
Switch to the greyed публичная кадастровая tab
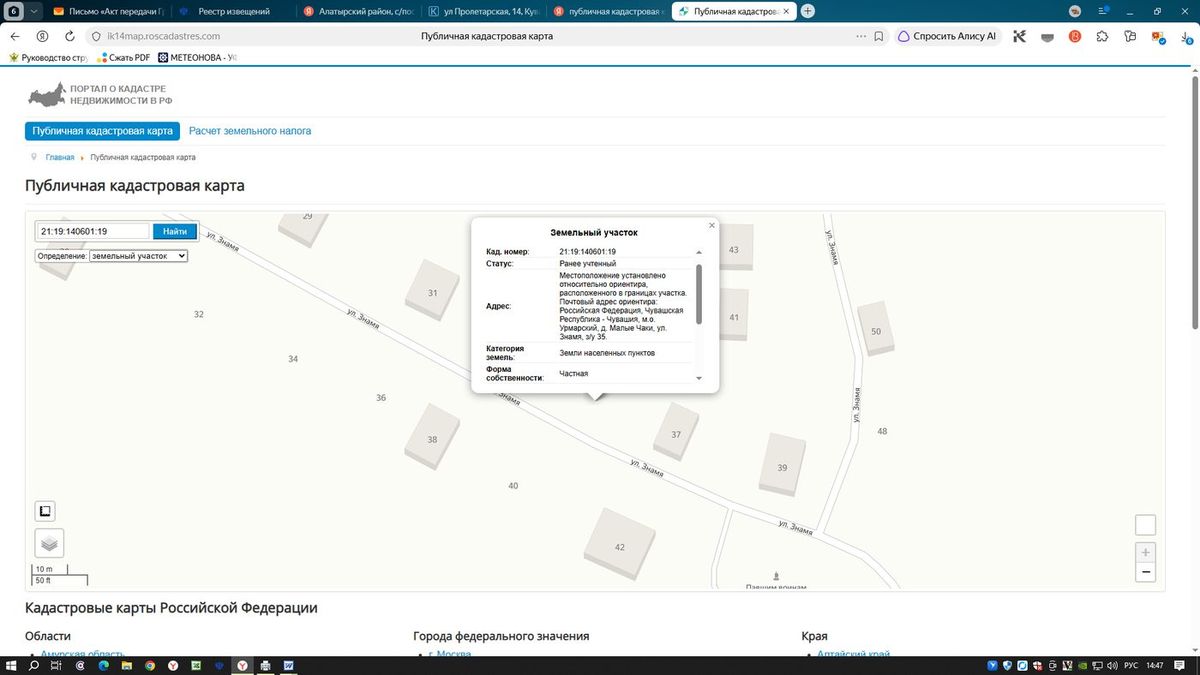click(x=609, y=11)
